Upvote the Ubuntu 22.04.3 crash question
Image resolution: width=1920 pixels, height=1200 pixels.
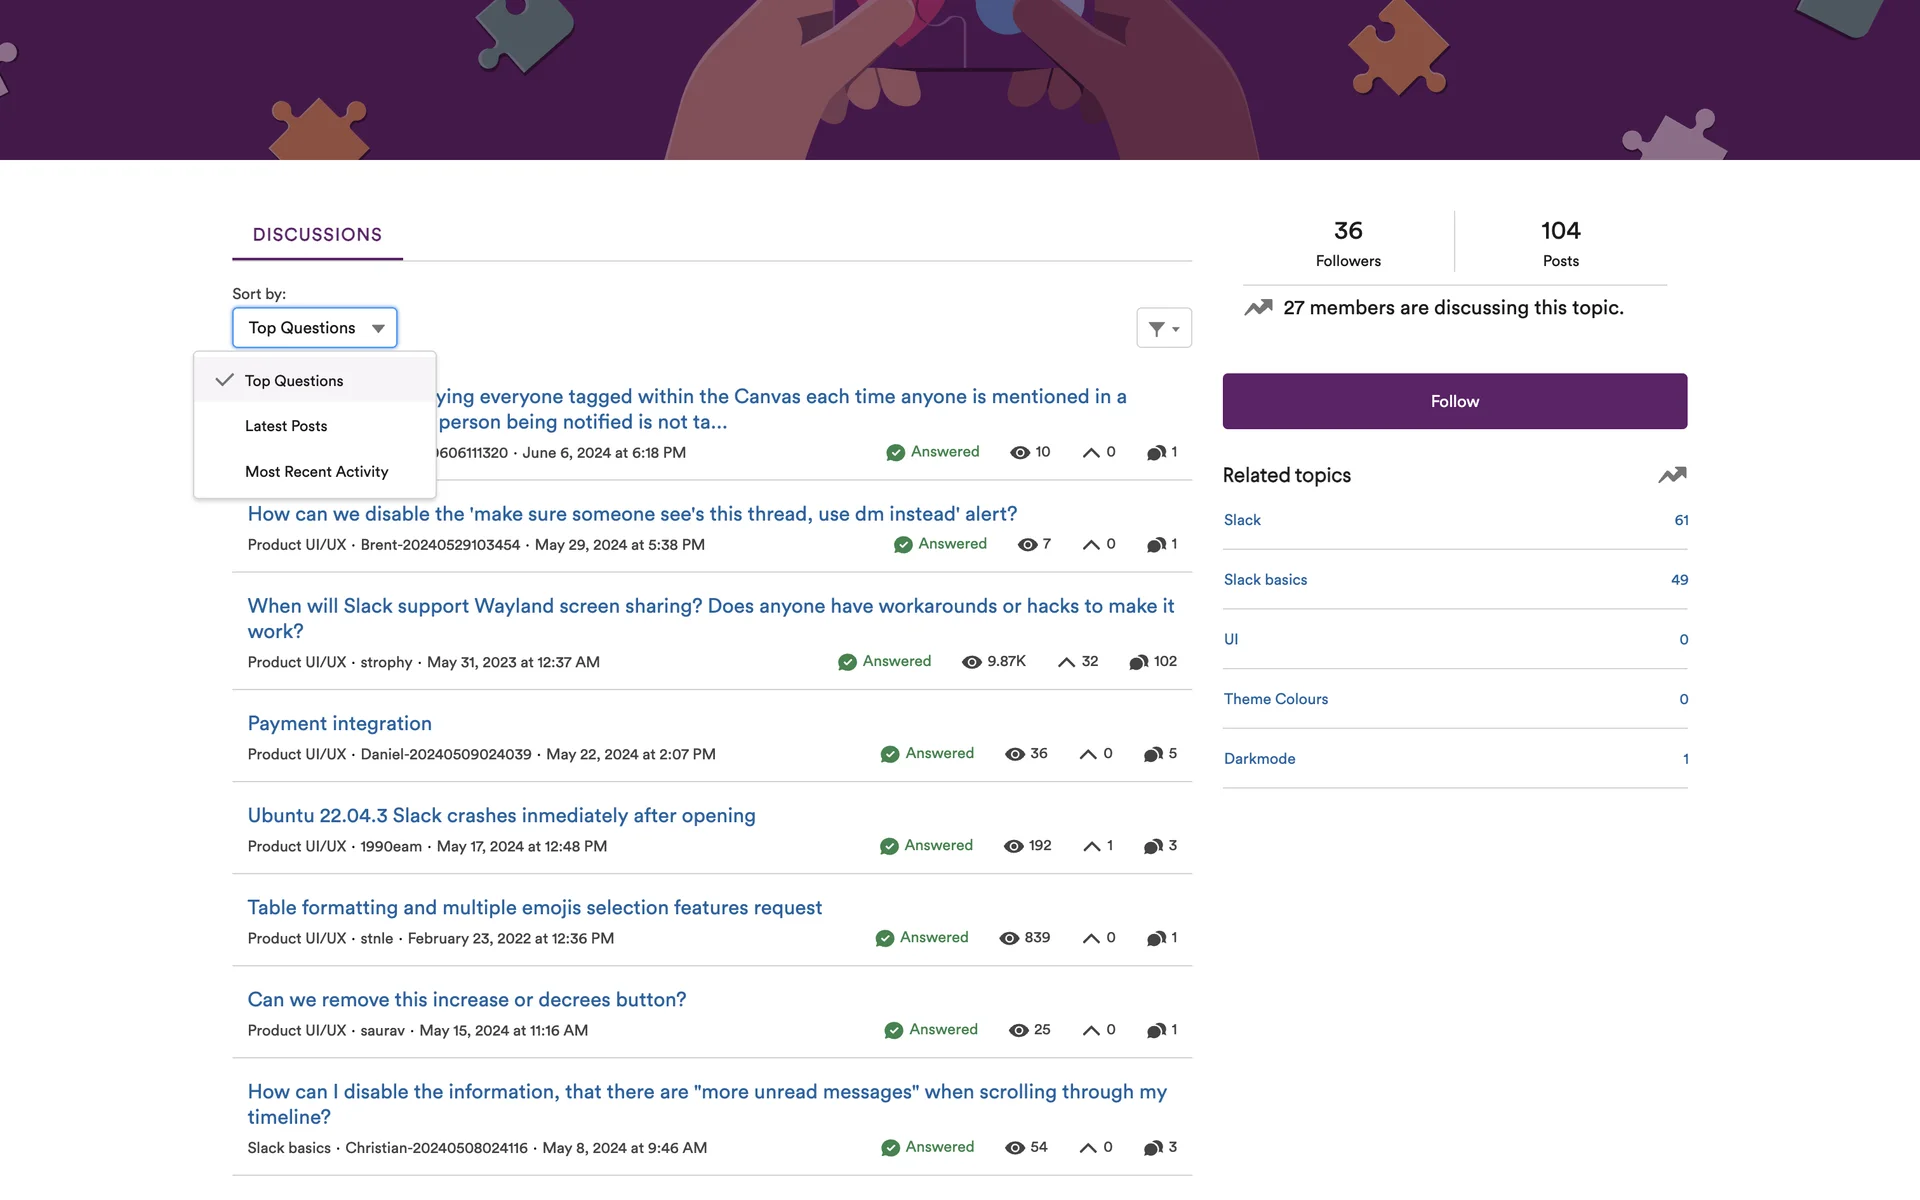(1091, 846)
